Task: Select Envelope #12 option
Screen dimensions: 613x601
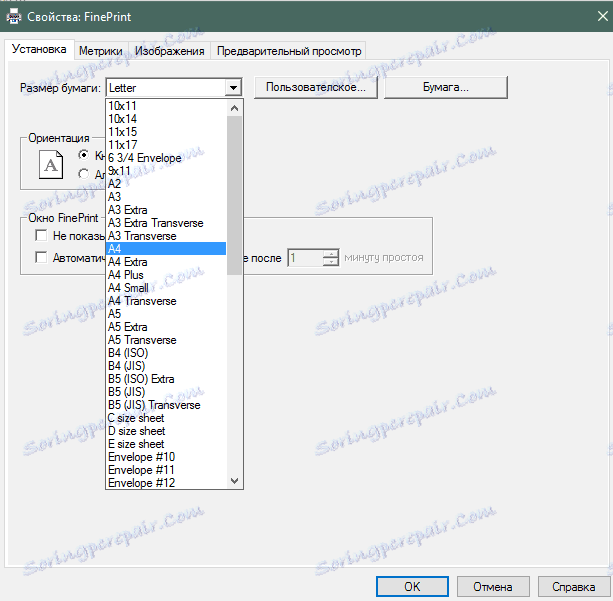Action: [166, 483]
